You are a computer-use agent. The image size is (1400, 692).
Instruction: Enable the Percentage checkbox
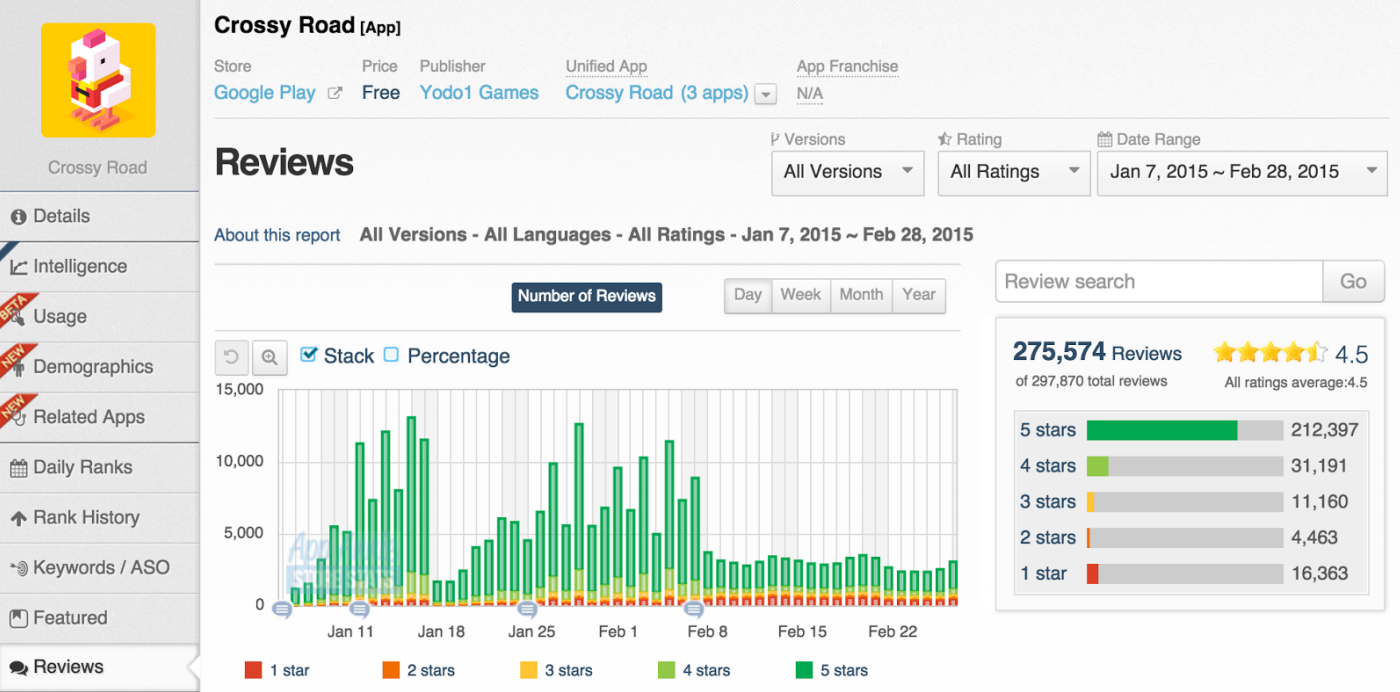(x=391, y=355)
